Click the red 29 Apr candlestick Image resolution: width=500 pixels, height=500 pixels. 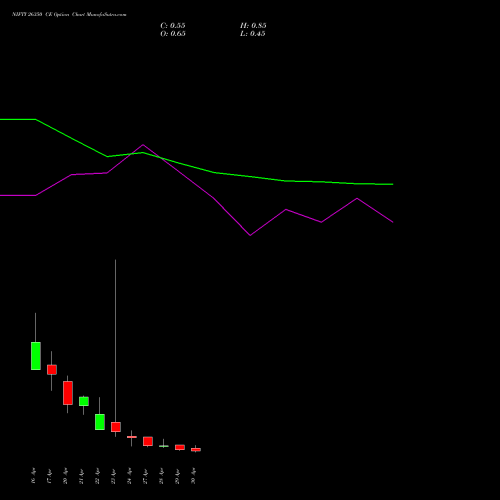coord(180,447)
